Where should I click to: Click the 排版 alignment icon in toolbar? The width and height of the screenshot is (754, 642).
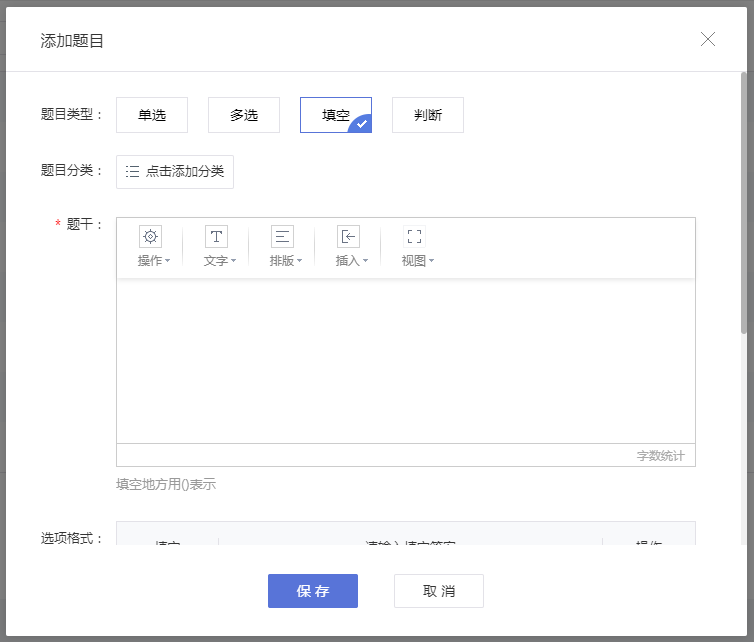pyautogui.click(x=282, y=237)
